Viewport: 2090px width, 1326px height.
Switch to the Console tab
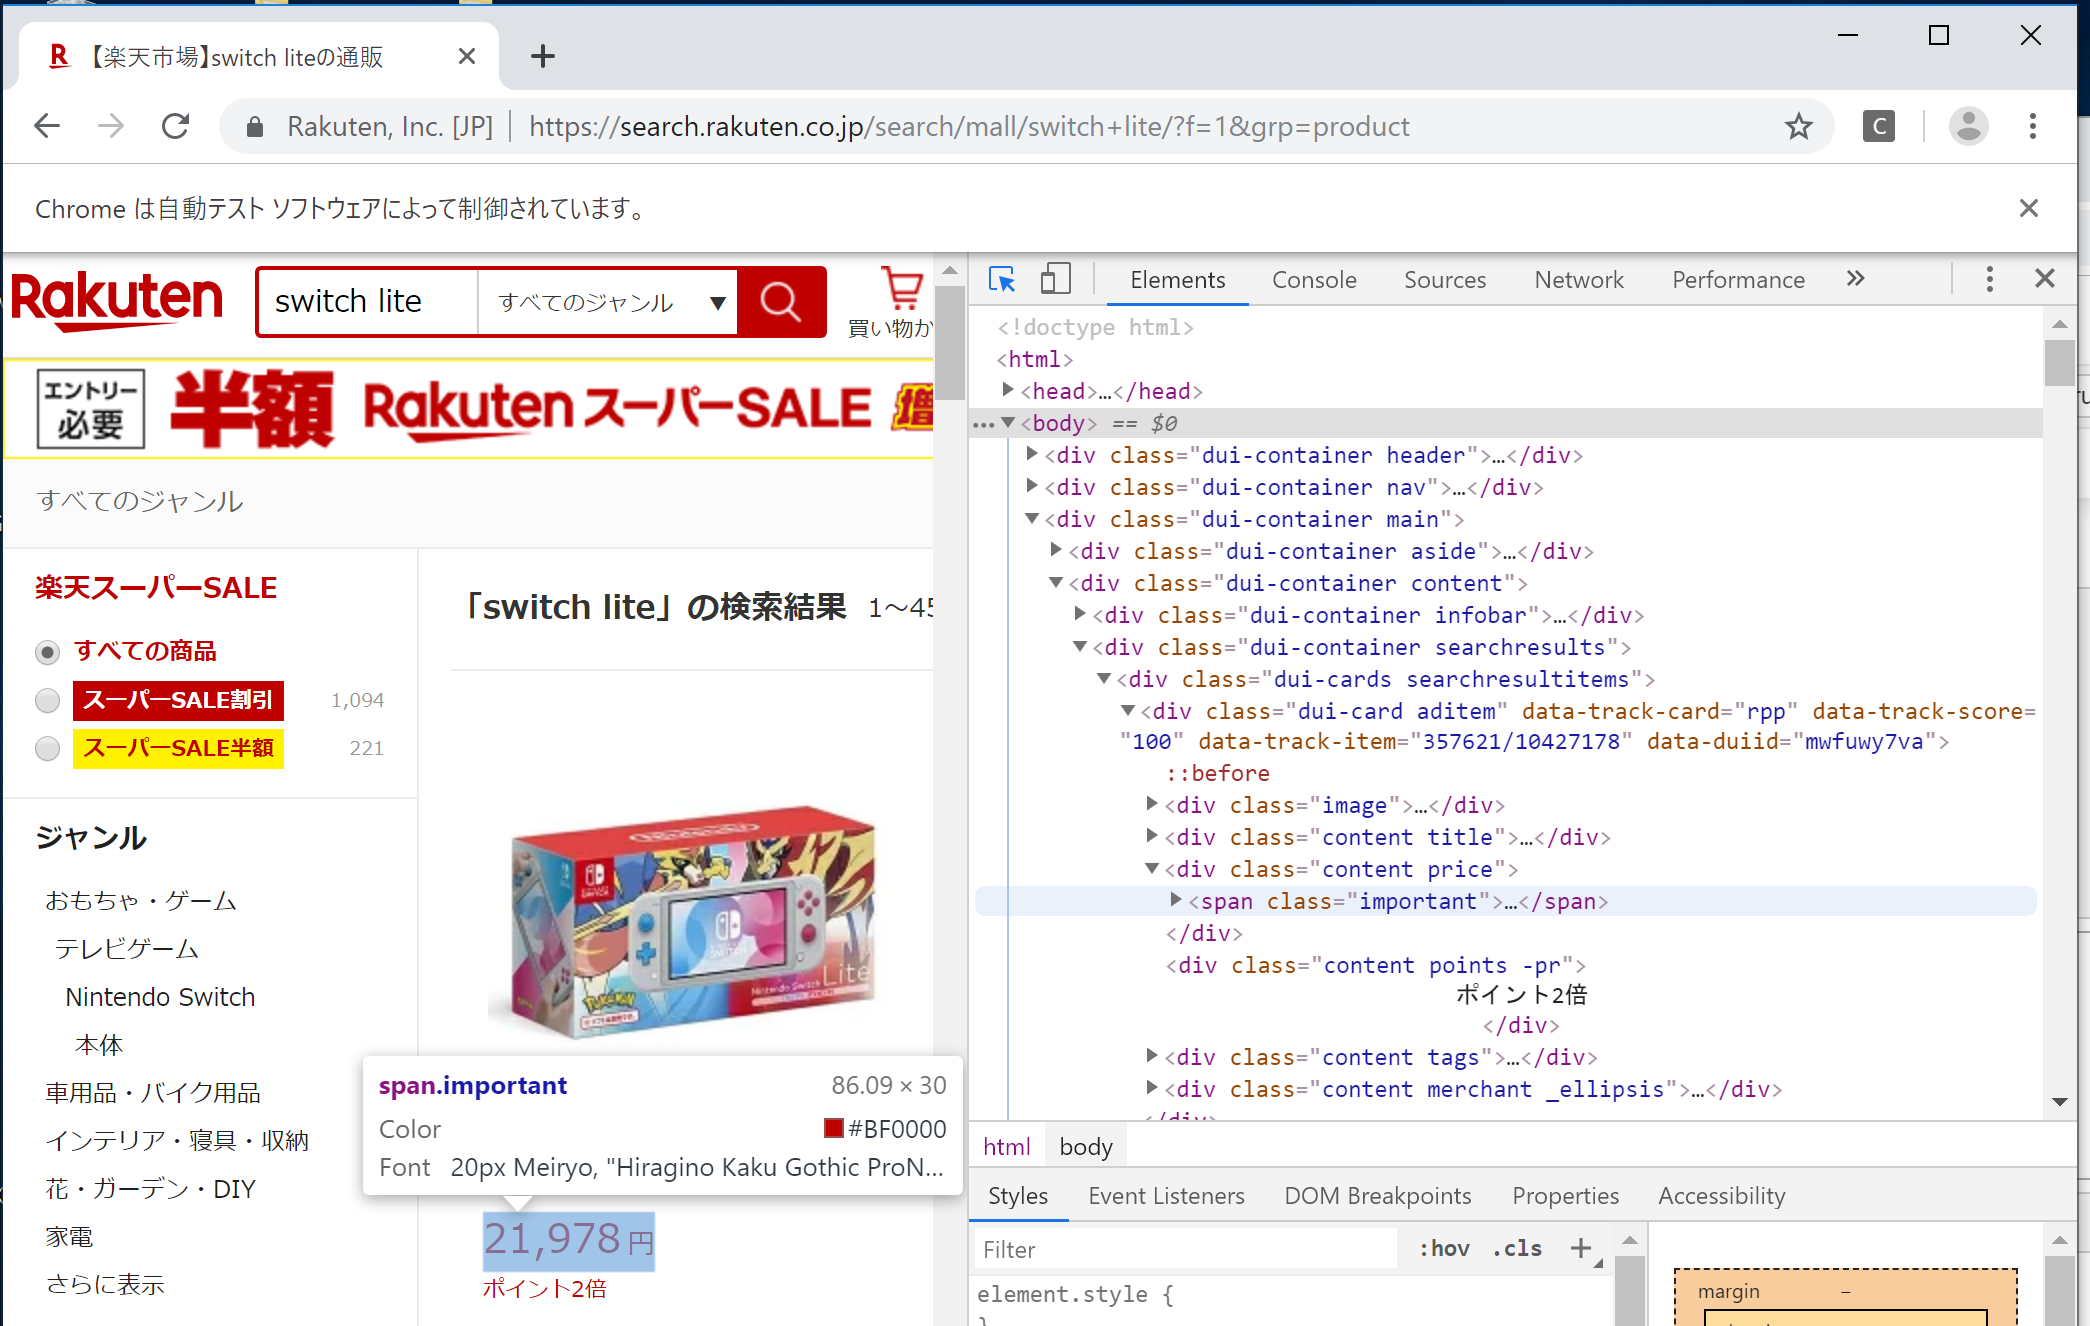(x=1313, y=280)
